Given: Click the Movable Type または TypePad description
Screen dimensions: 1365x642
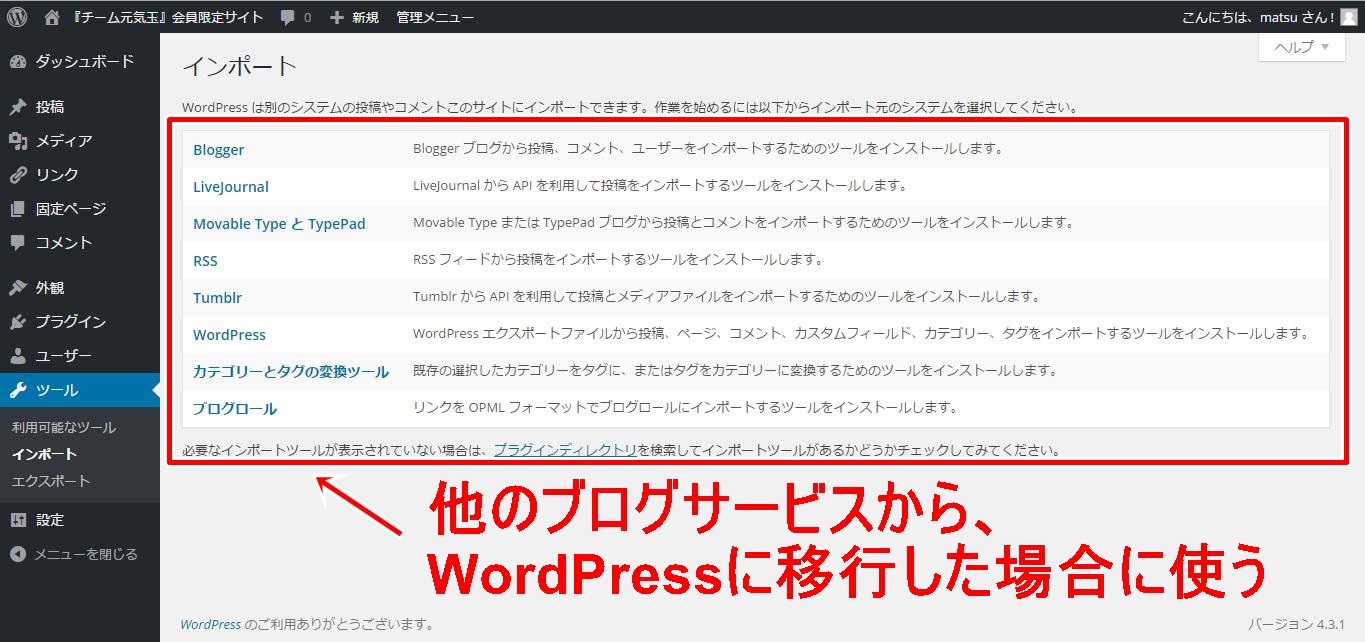Looking at the screenshot, I should [743, 223].
